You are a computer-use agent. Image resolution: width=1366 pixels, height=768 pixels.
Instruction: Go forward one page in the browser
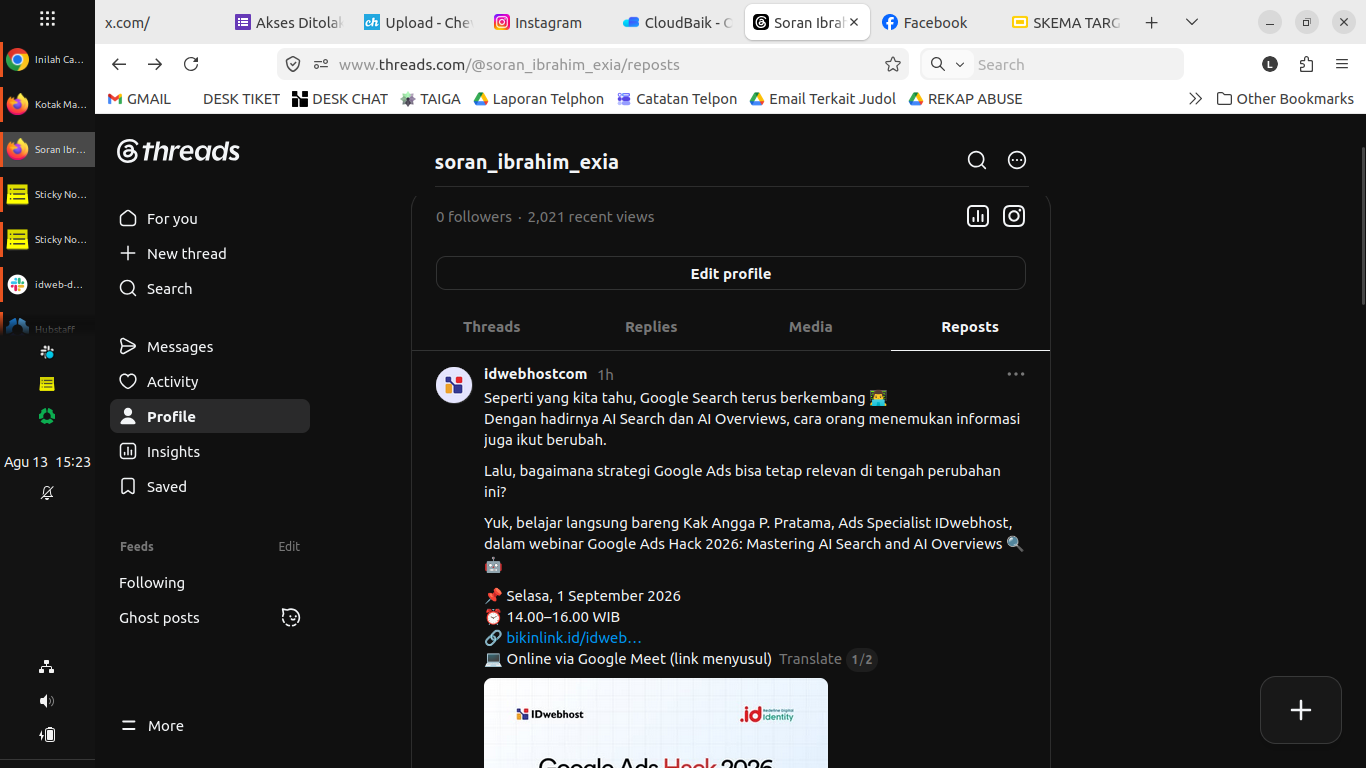coord(155,64)
